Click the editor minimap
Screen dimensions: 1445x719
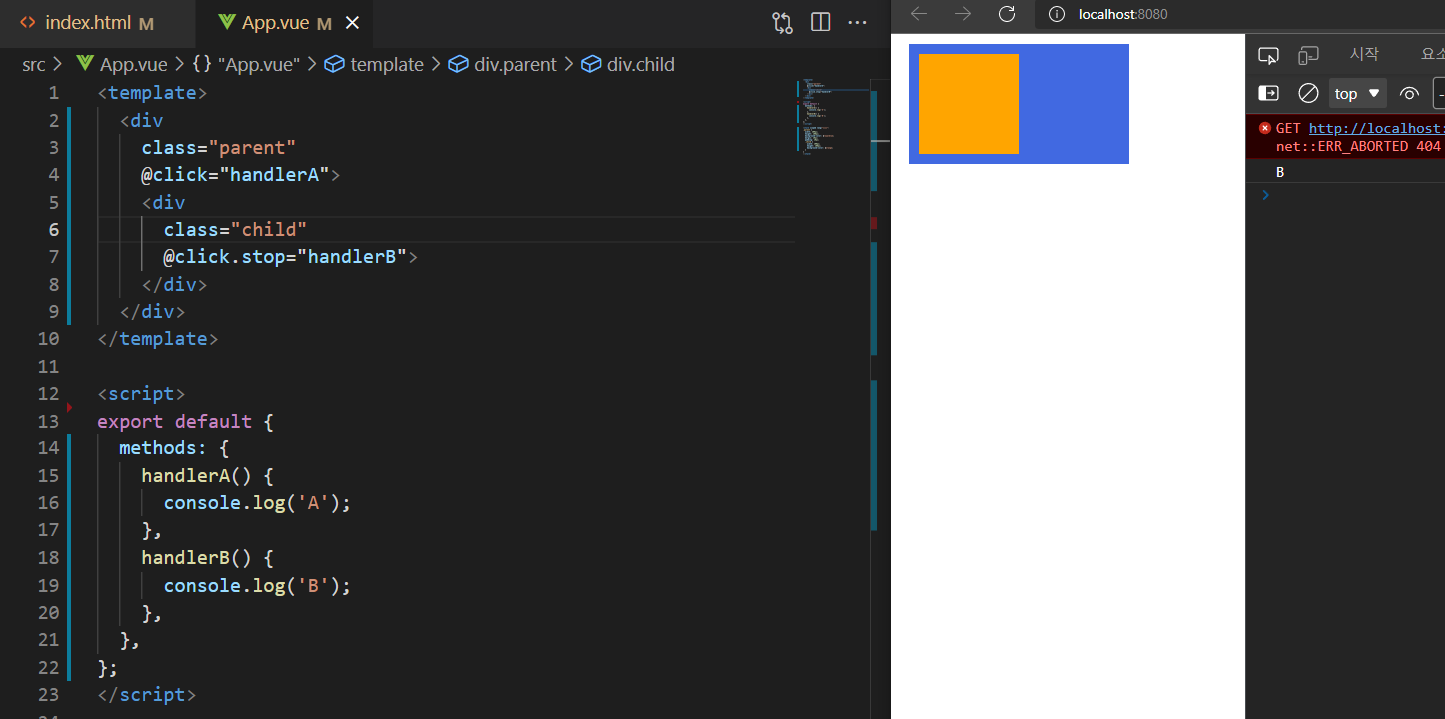coord(831,116)
